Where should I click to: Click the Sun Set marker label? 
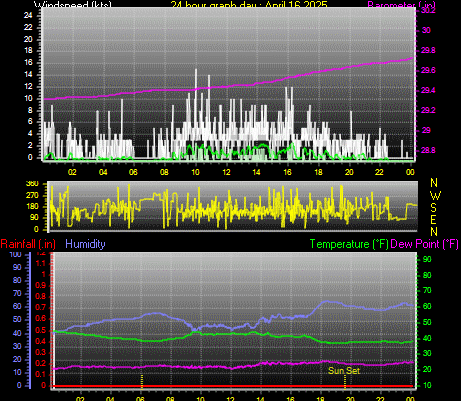(344, 370)
